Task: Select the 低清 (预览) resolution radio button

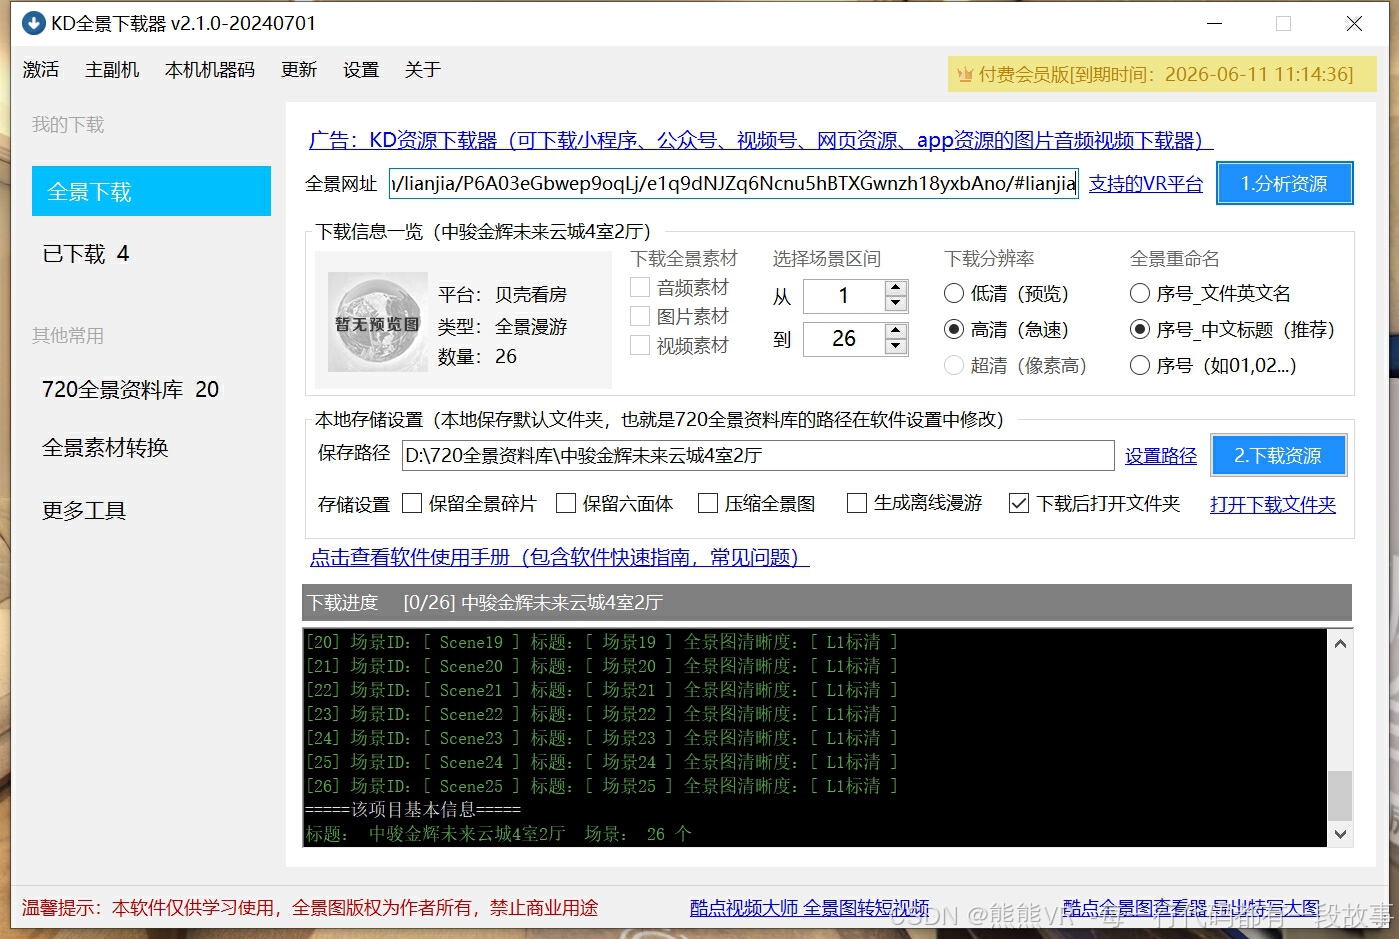Action: 954,294
